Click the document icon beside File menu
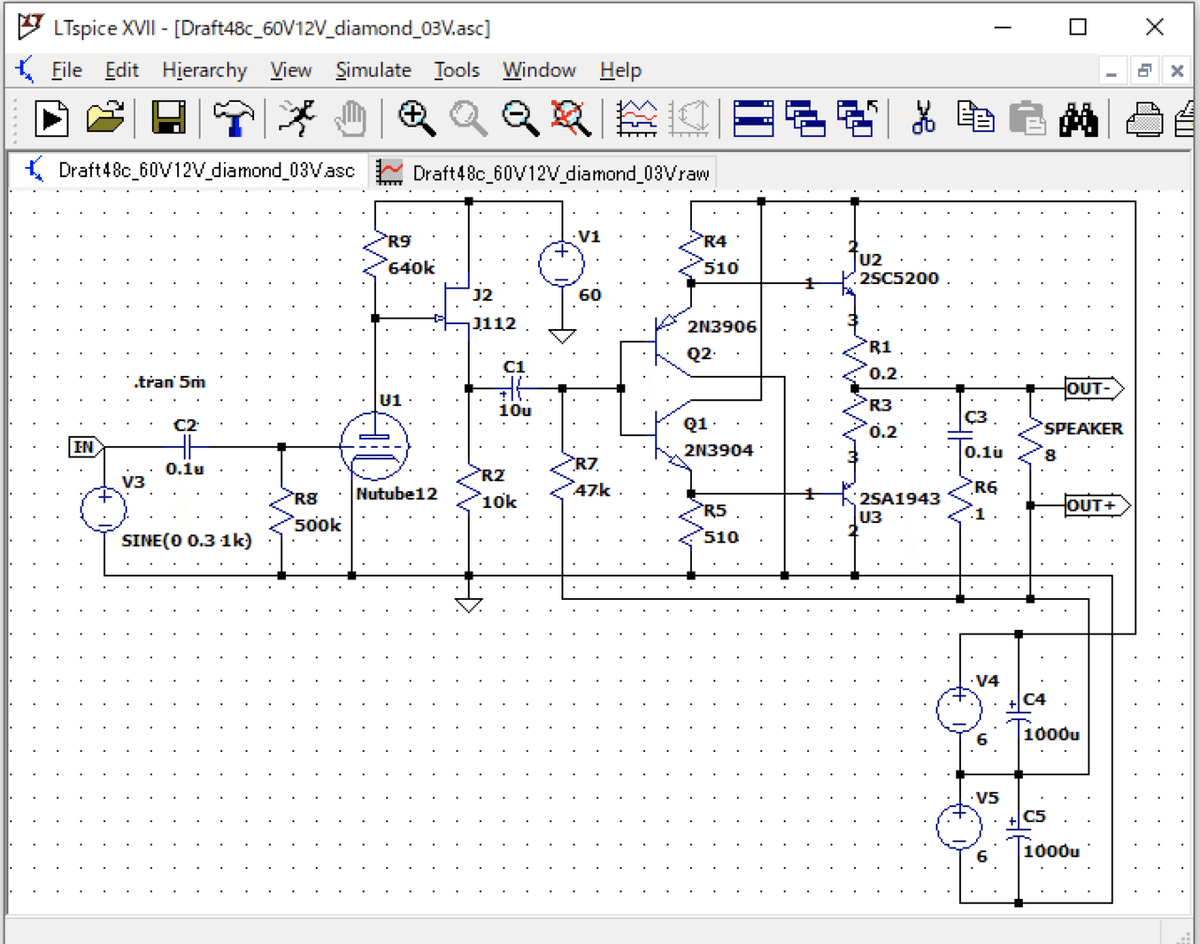The image size is (1200, 944). 26,70
